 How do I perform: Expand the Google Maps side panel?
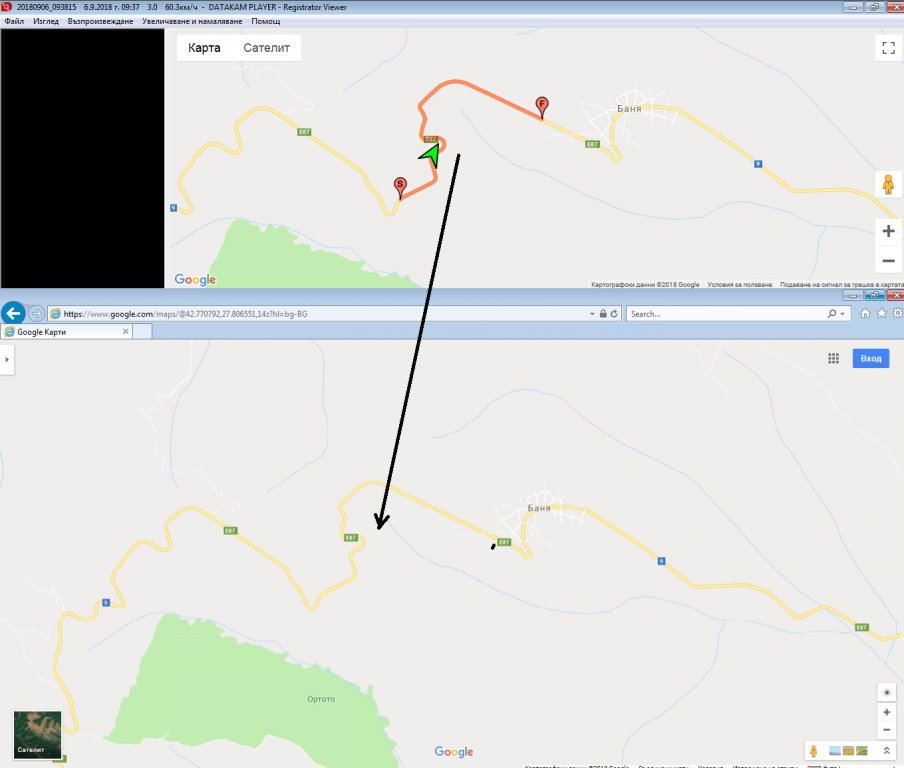coord(7,360)
